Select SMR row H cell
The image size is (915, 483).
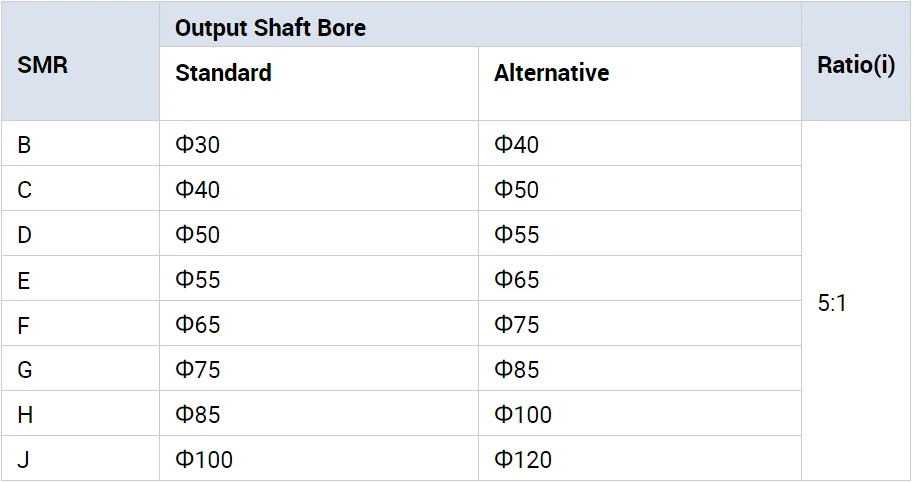pyautogui.click(x=80, y=413)
